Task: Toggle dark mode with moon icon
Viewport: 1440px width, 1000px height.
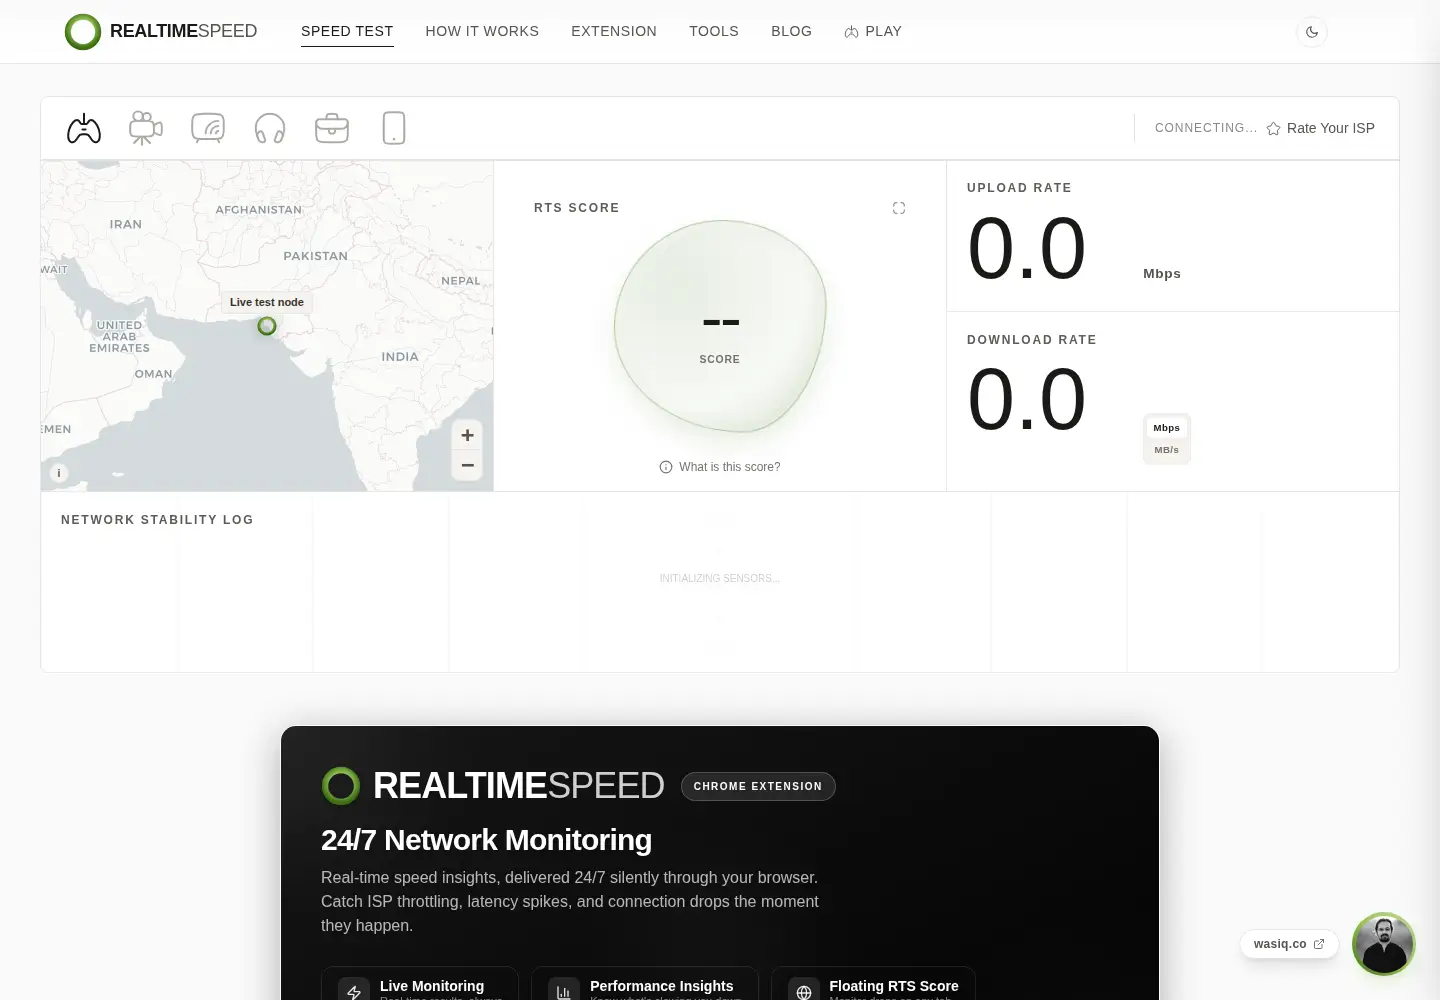Action: 1312,32
